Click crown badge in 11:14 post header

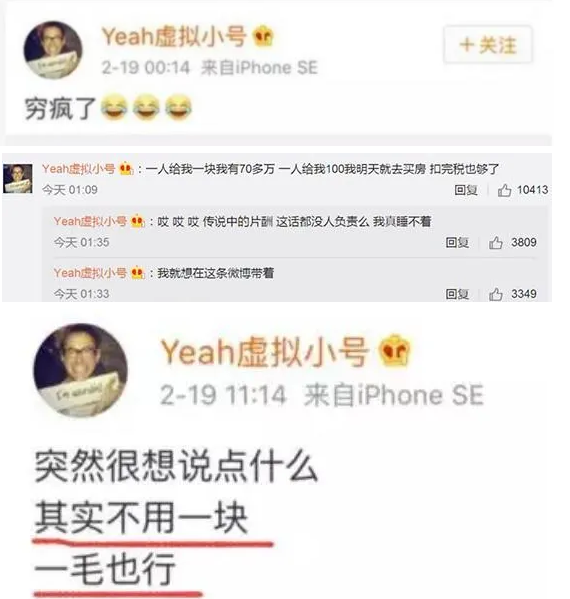pos(395,351)
